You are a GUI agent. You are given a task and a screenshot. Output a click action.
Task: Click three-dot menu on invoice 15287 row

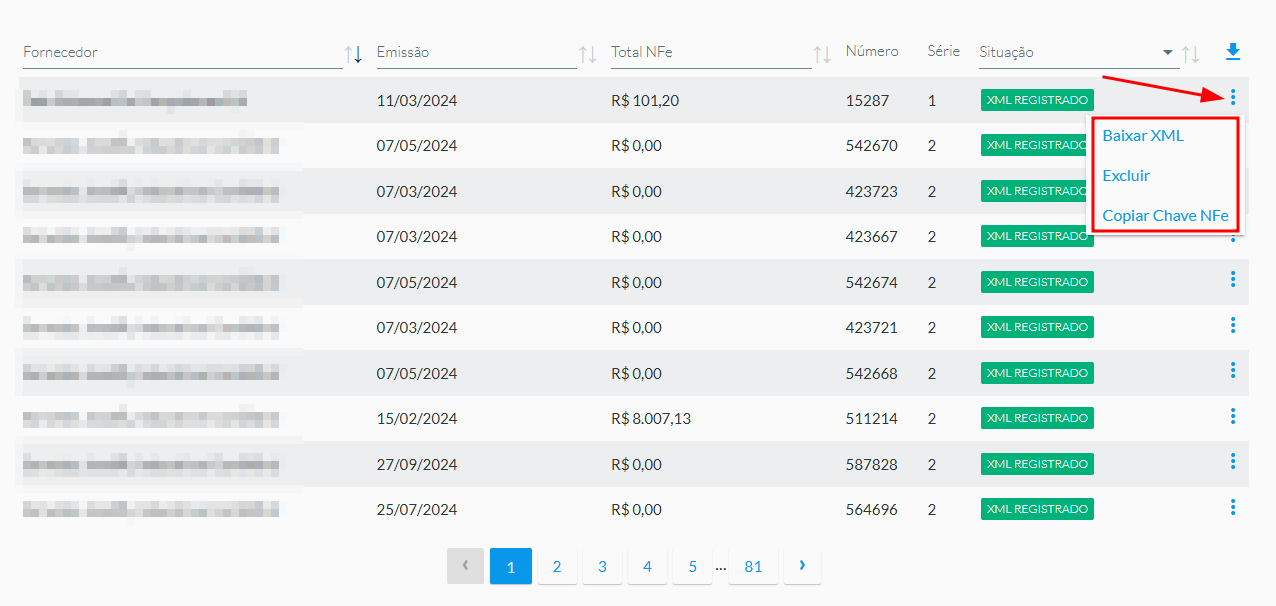pyautogui.click(x=1233, y=97)
